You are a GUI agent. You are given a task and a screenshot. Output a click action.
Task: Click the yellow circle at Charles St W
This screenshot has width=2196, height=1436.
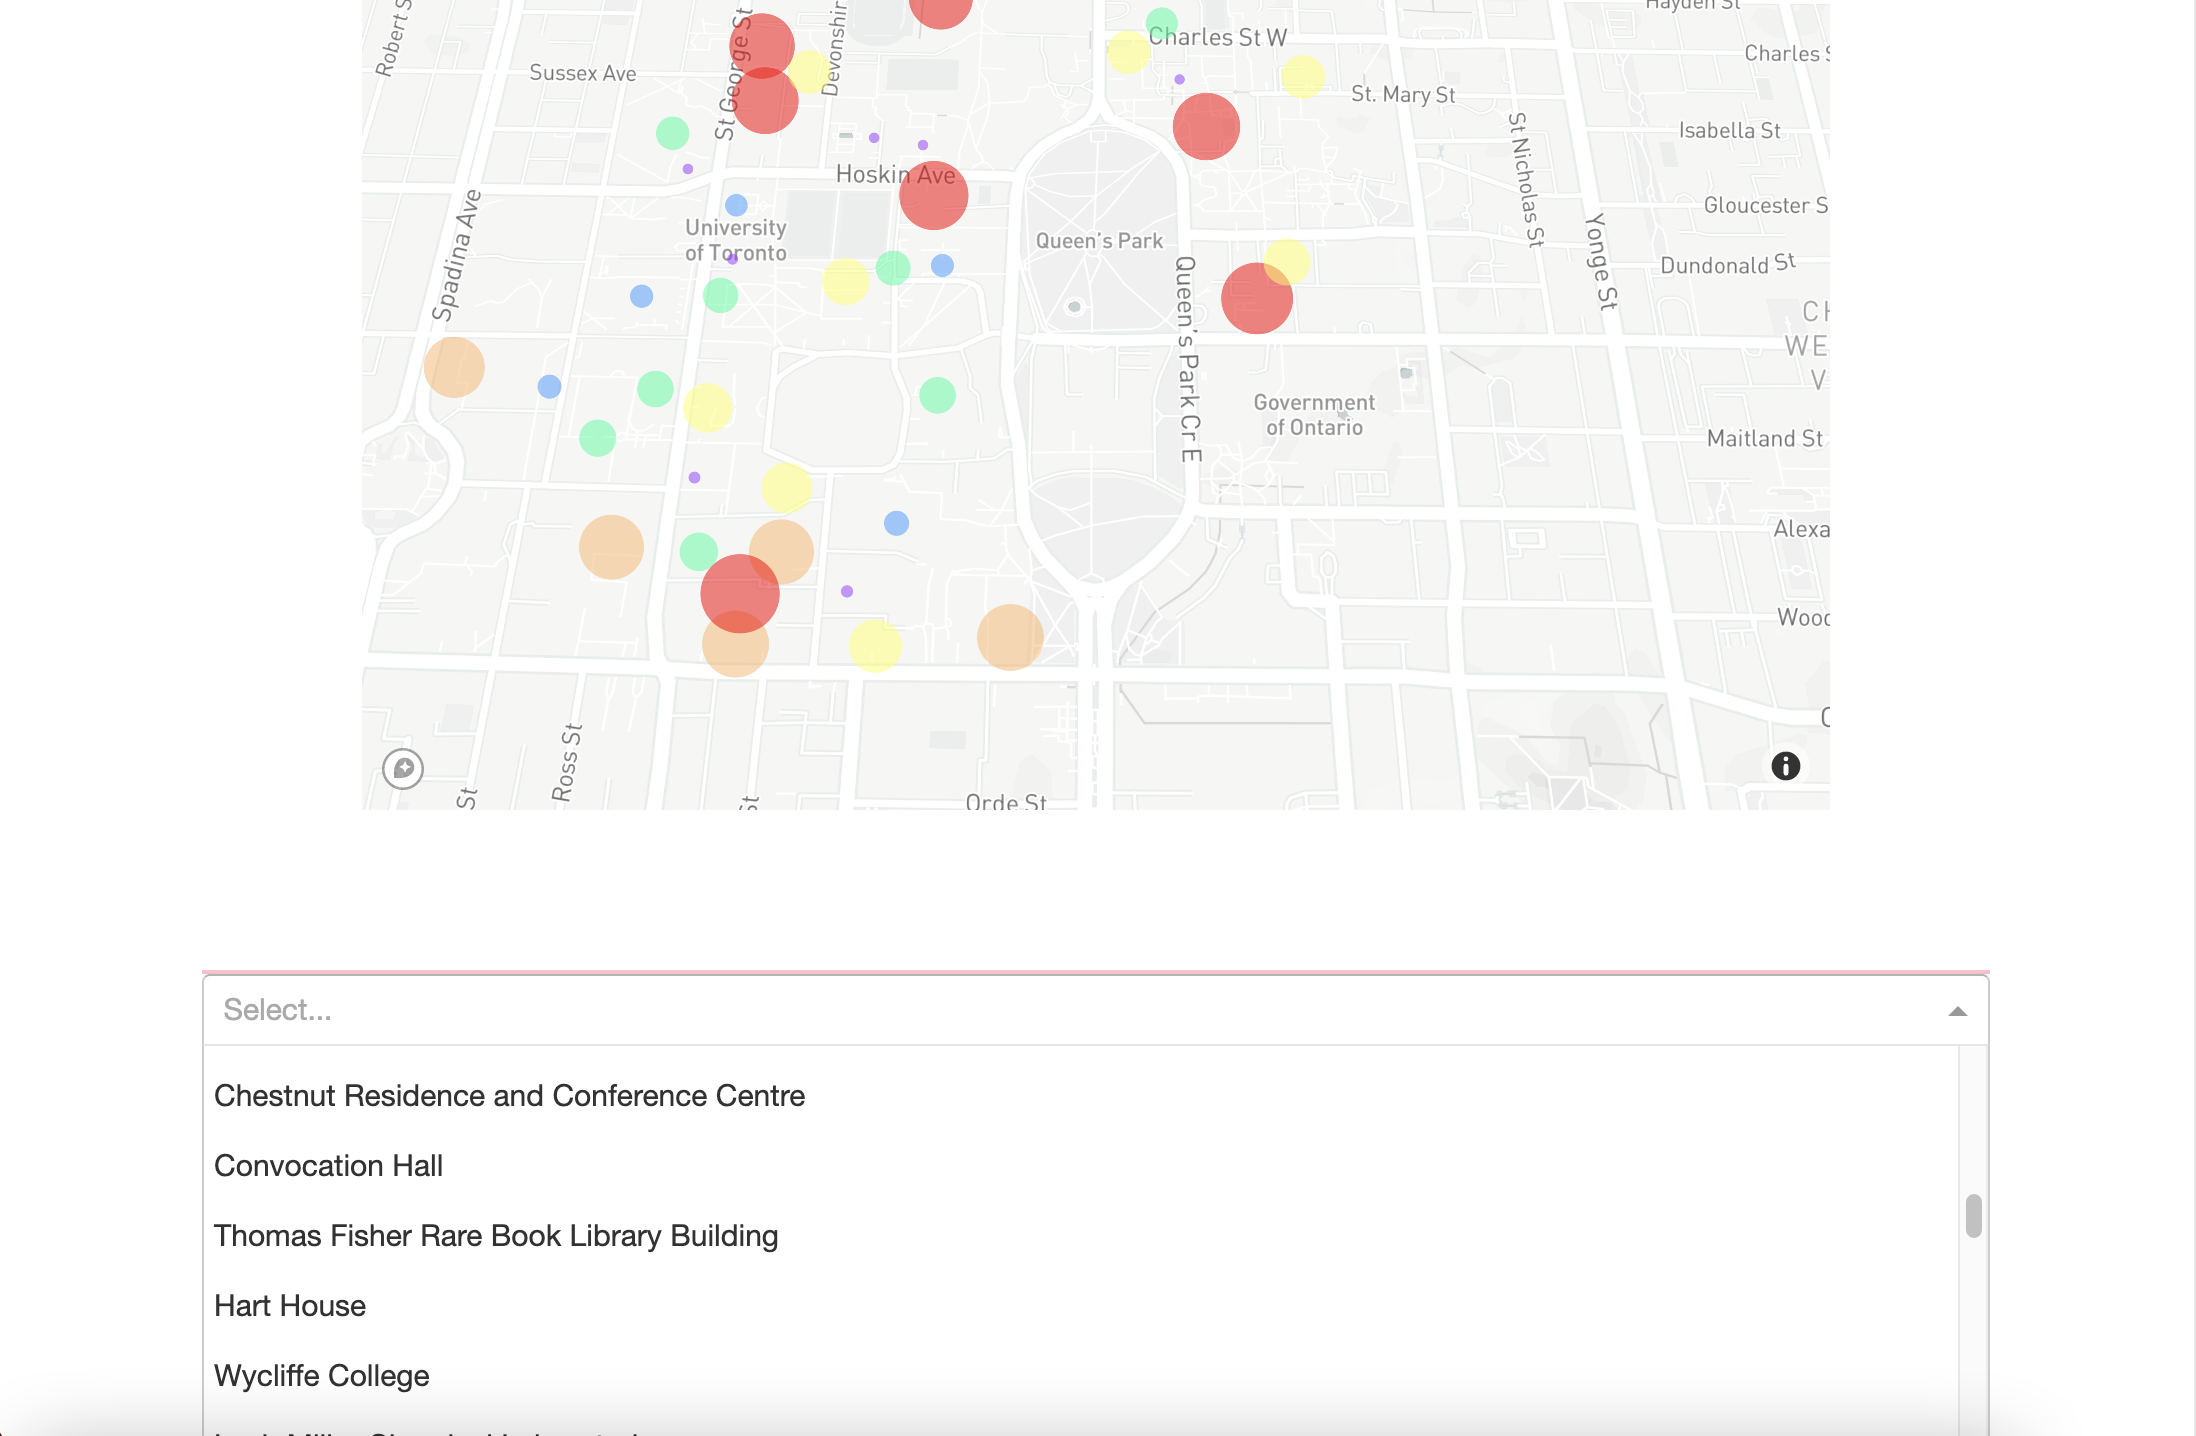click(1128, 52)
